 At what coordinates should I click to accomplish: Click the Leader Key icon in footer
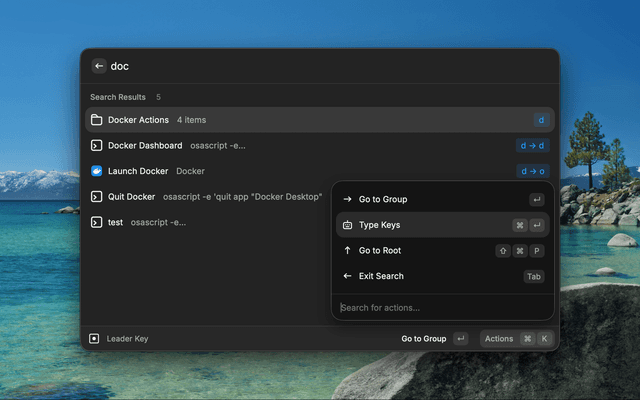pyautogui.click(x=95, y=339)
